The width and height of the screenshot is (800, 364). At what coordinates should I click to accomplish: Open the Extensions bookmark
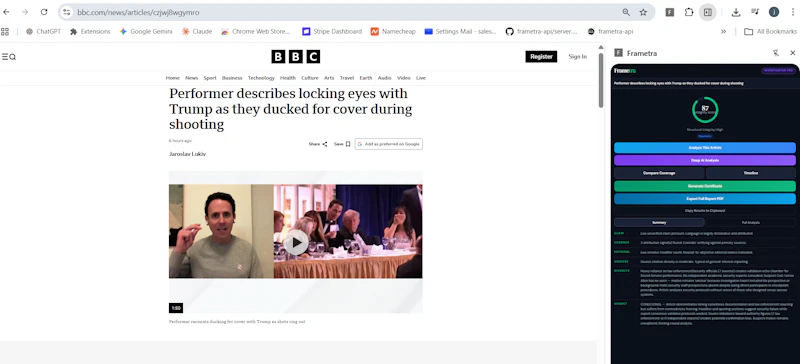pyautogui.click(x=90, y=32)
